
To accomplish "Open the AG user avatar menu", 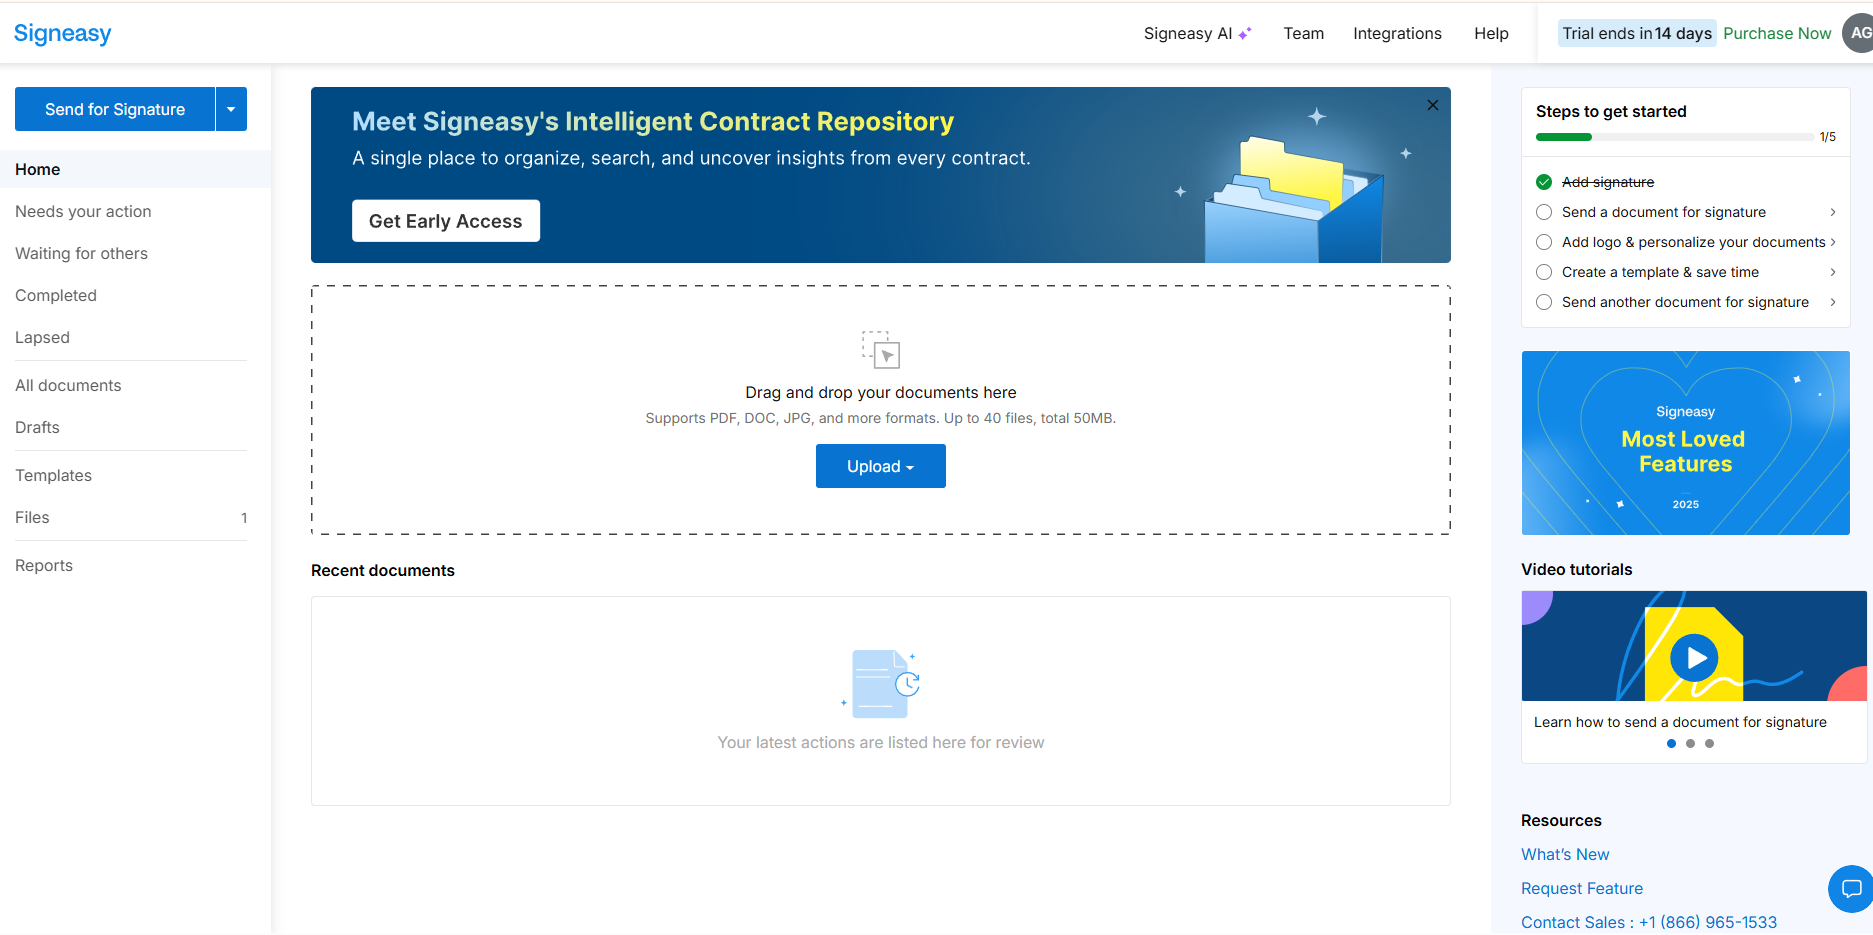I will click(1859, 33).
